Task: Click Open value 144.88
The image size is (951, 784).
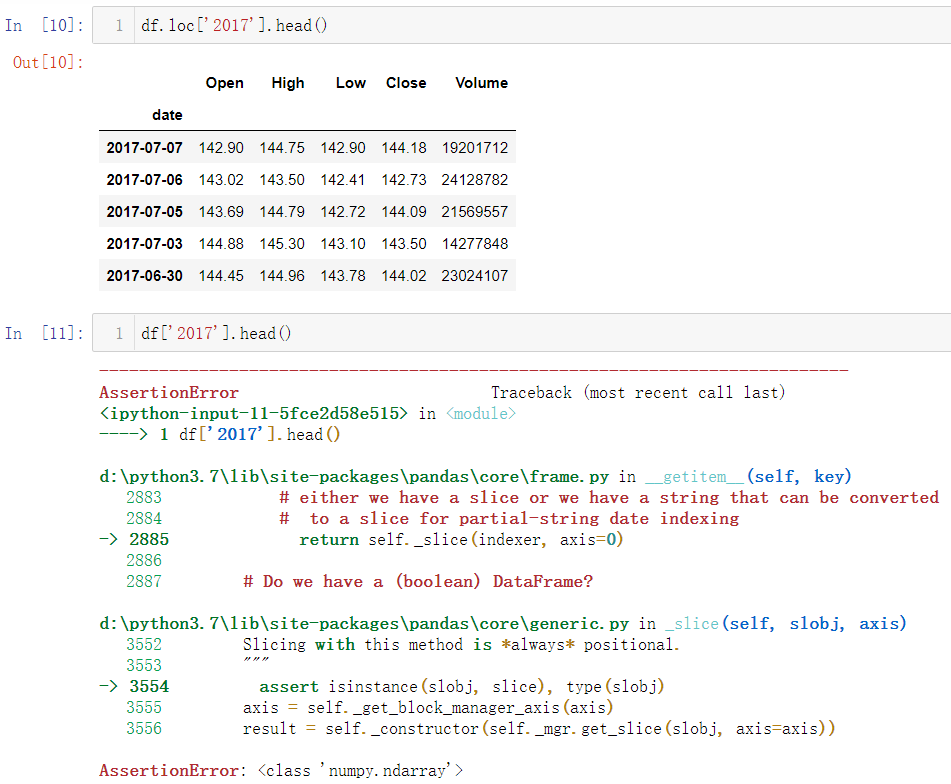Action: coord(221,244)
